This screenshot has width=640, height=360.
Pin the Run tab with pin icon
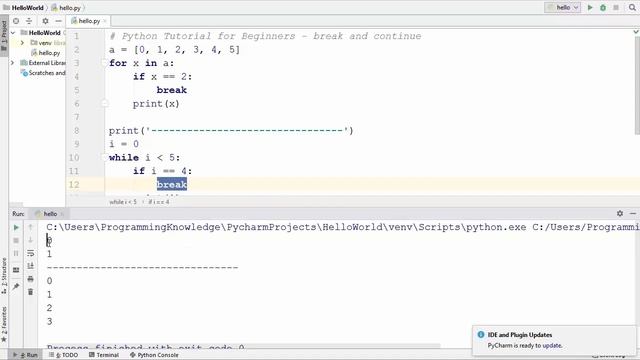coord(16,287)
